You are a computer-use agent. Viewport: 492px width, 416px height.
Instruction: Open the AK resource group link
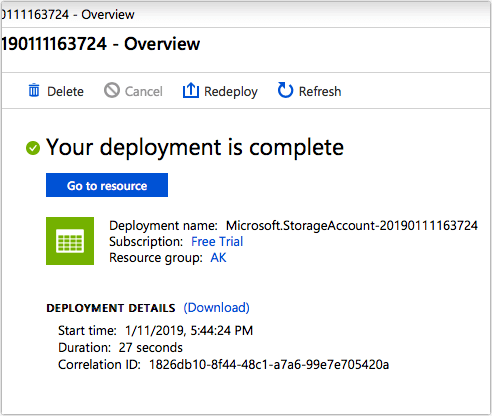(218, 258)
